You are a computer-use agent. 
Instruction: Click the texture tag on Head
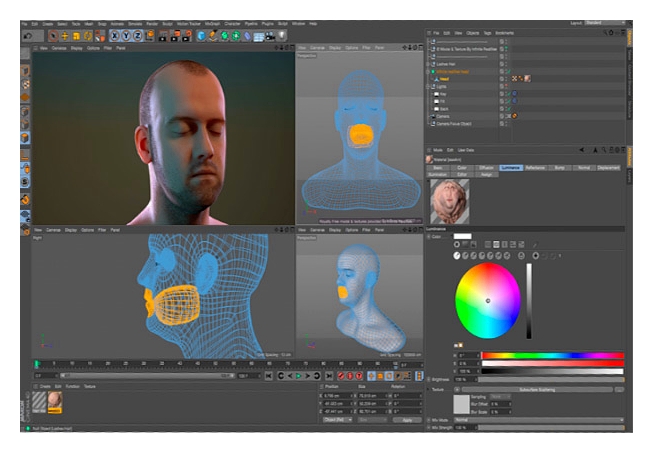pos(528,79)
